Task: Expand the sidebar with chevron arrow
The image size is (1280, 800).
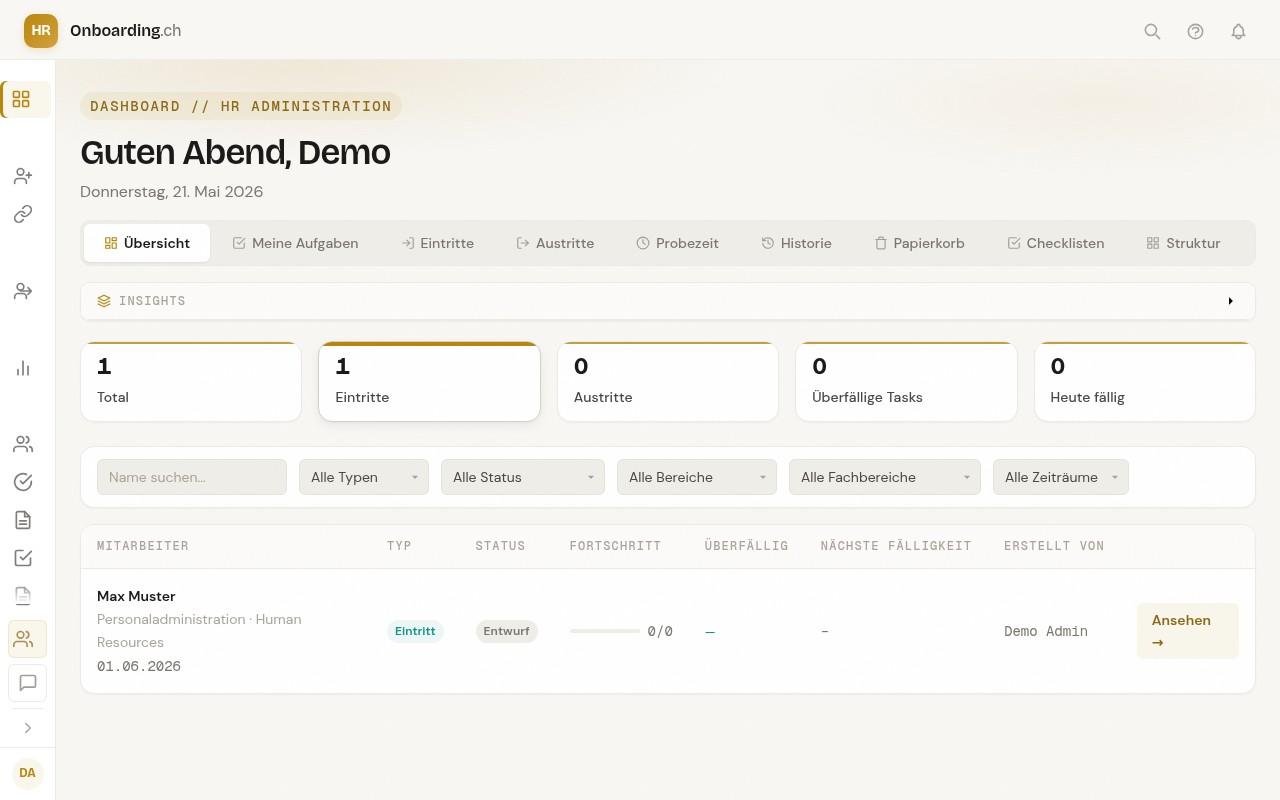Action: click(28, 728)
